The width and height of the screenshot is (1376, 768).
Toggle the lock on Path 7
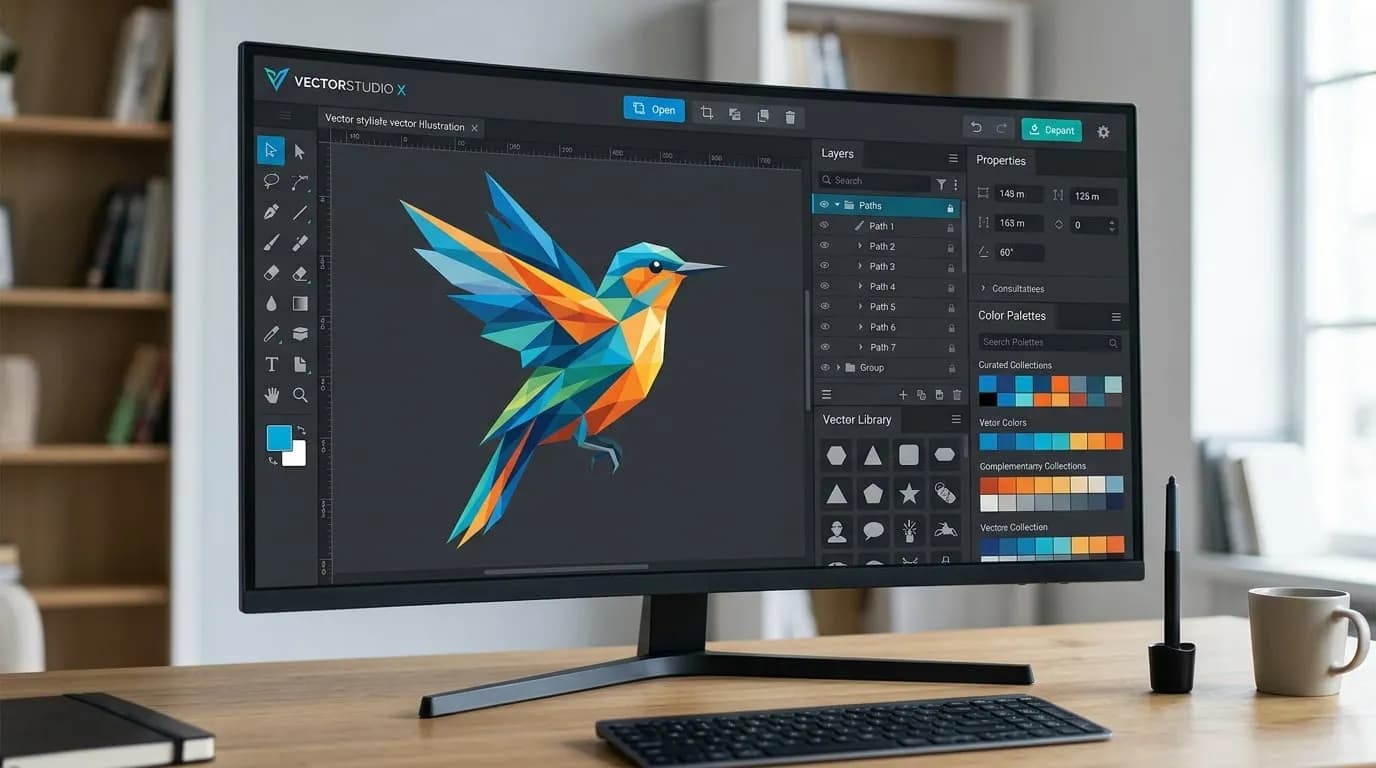(x=951, y=348)
